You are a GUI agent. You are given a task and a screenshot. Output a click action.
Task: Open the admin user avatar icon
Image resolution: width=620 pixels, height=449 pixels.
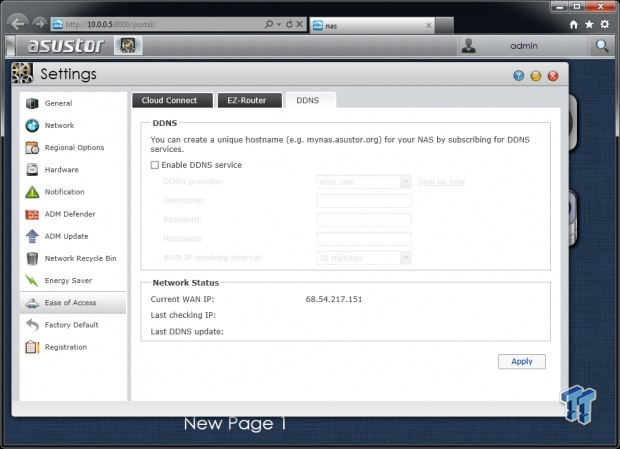[469, 45]
